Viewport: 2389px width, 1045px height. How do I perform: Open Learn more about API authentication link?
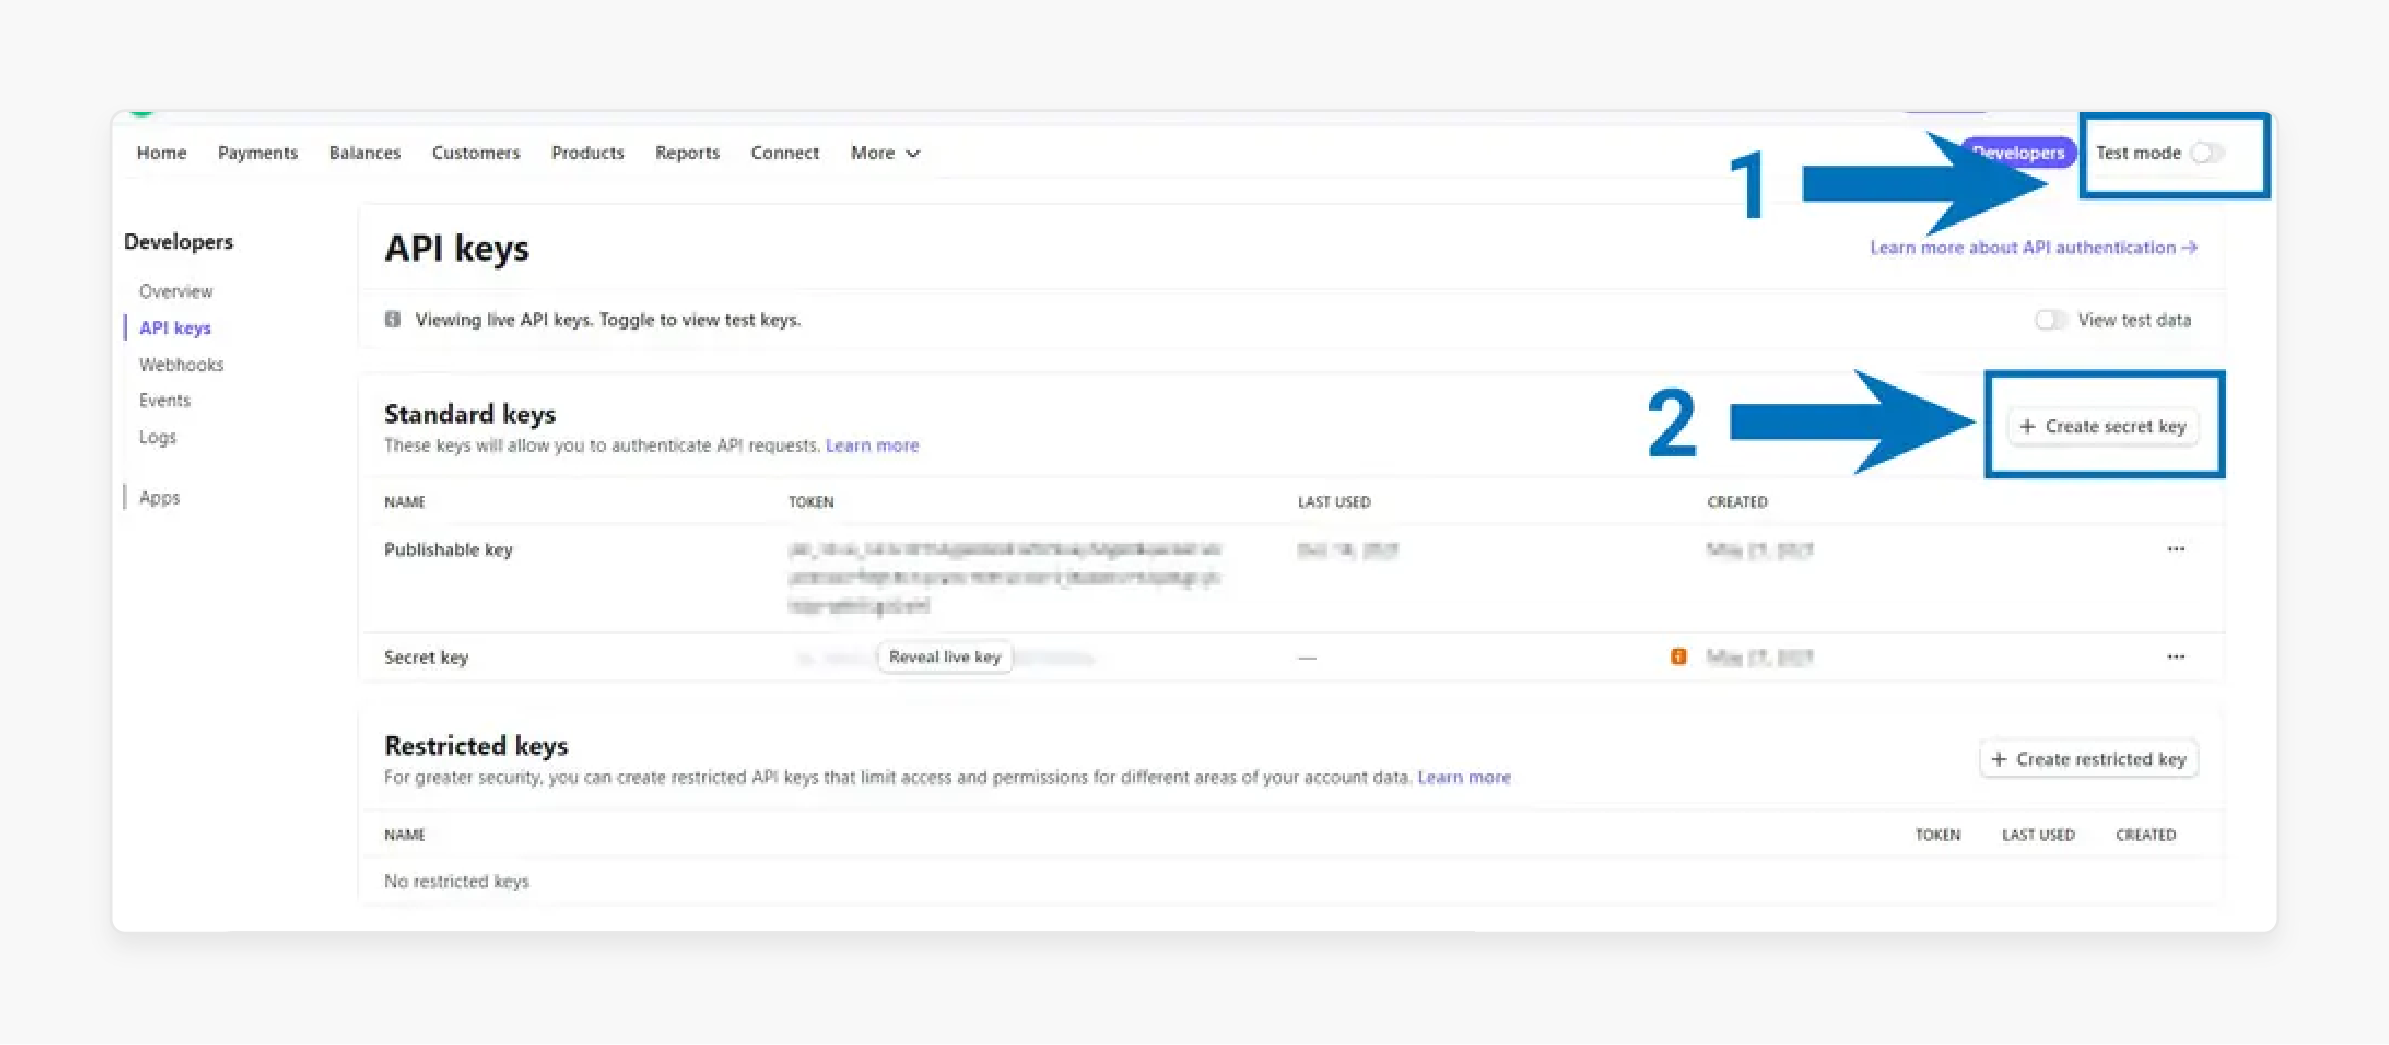[x=2034, y=248]
